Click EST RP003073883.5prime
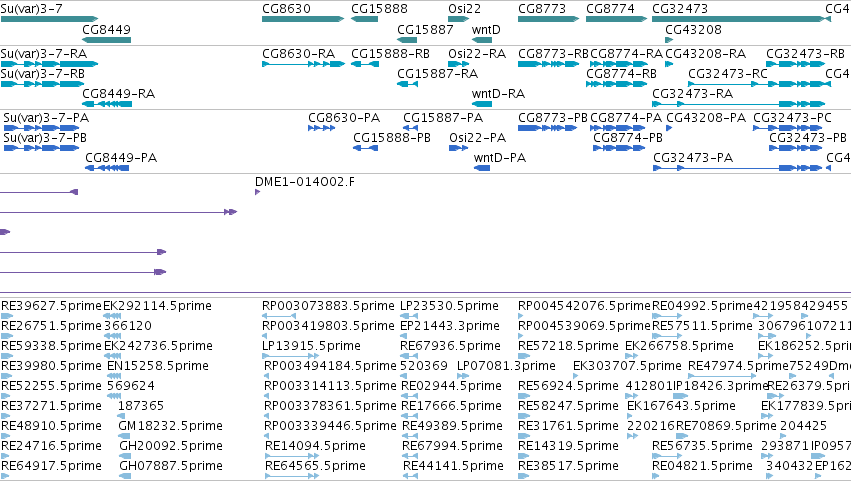The width and height of the screenshot is (851, 481). 328,306
